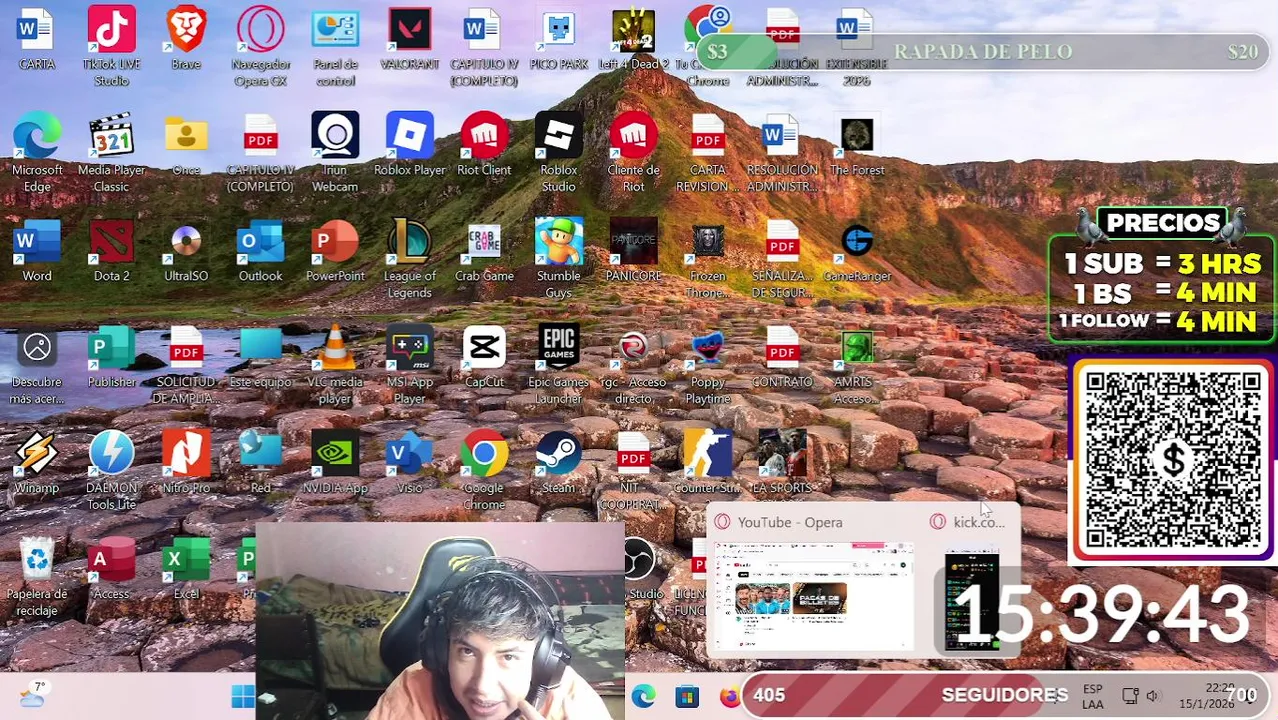Open the Descubre más acerca icon
The image size is (1278, 720).
tap(37, 364)
